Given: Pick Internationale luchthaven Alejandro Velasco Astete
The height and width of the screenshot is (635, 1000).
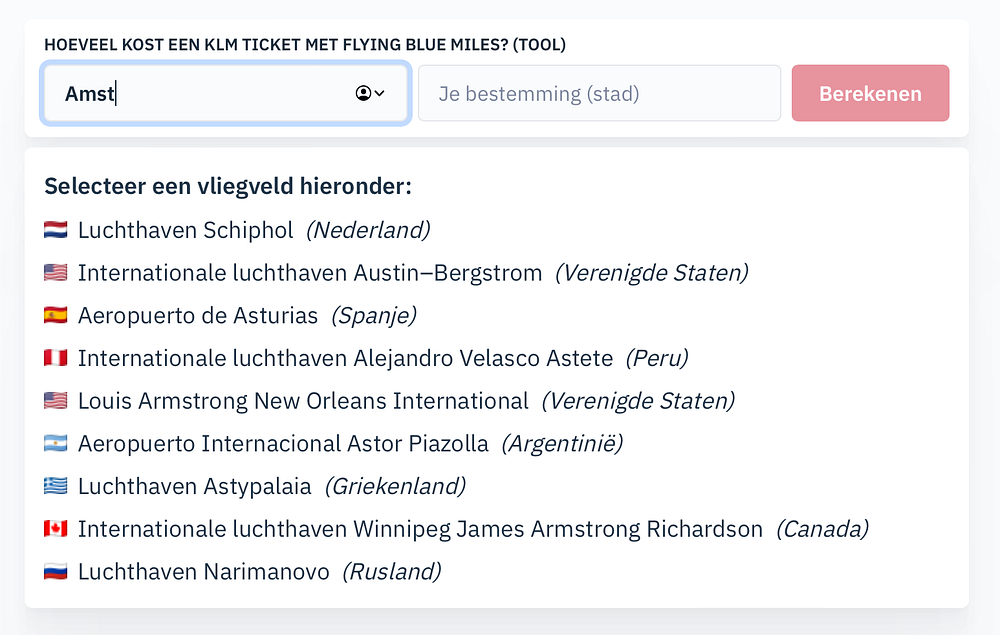Looking at the screenshot, I should click(x=345, y=358).
